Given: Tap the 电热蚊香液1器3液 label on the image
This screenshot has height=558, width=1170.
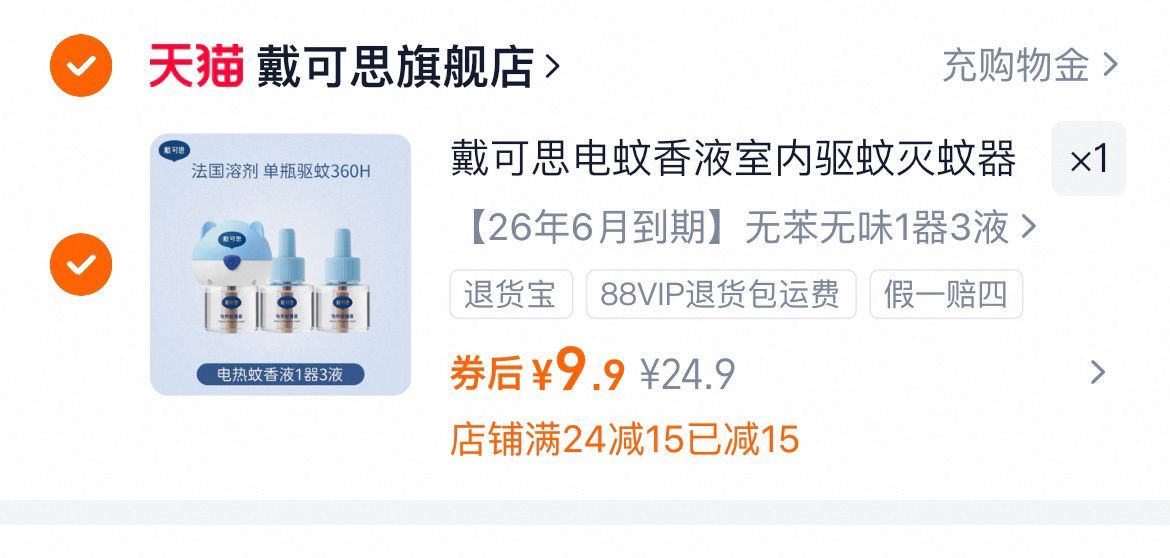Looking at the screenshot, I should tap(281, 374).
